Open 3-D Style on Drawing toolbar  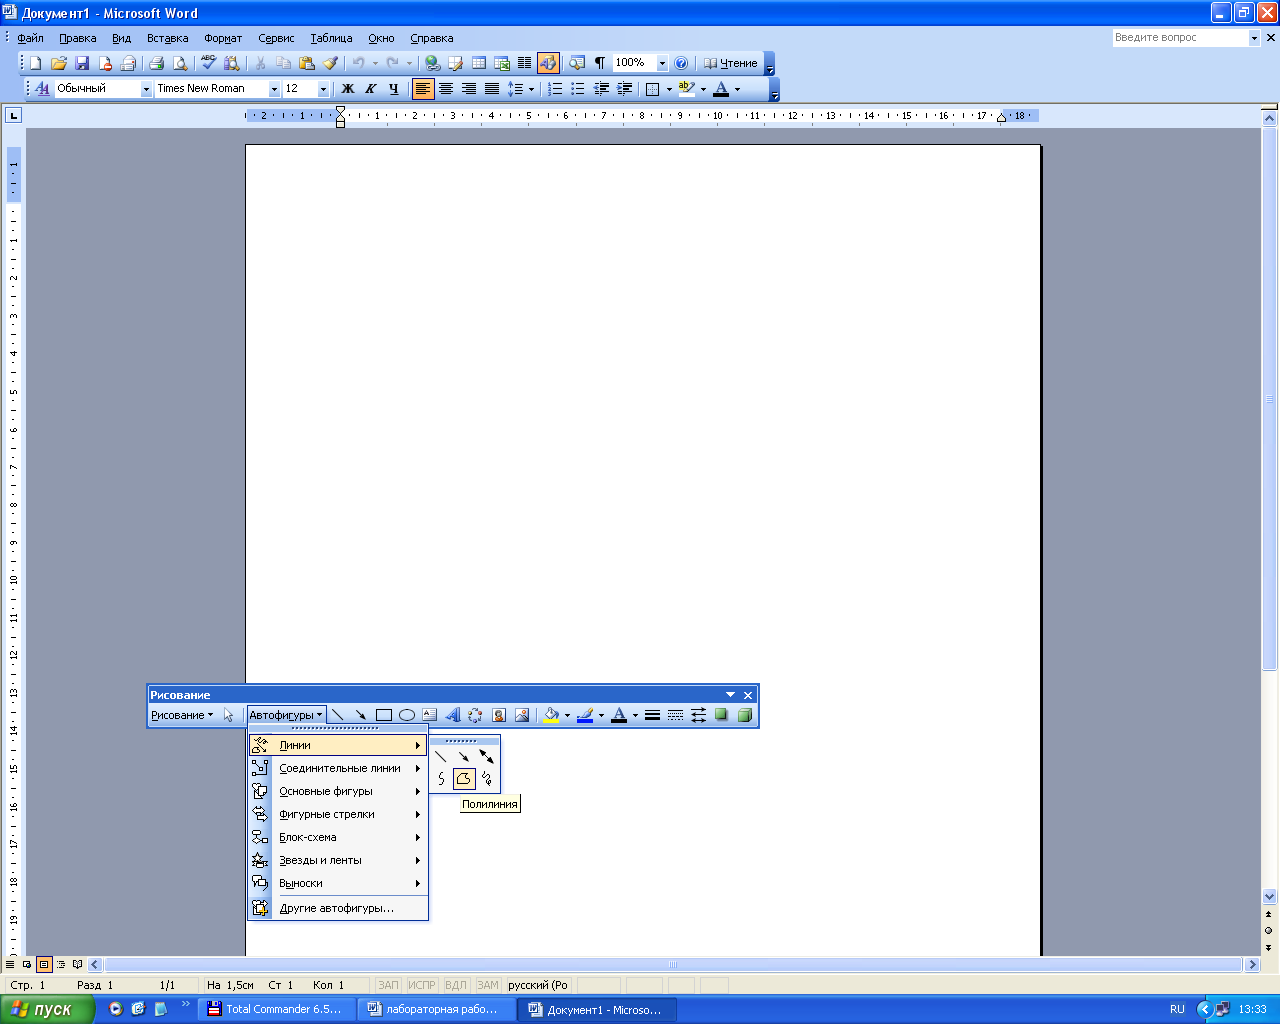pos(744,715)
